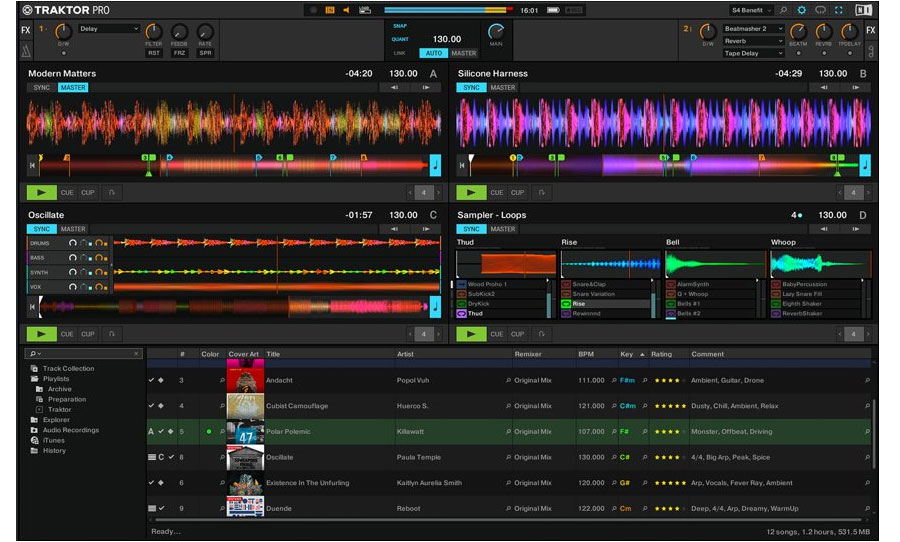900x542 pixels.
Task: Select Playlists in the browser tree
Action: 56,378
